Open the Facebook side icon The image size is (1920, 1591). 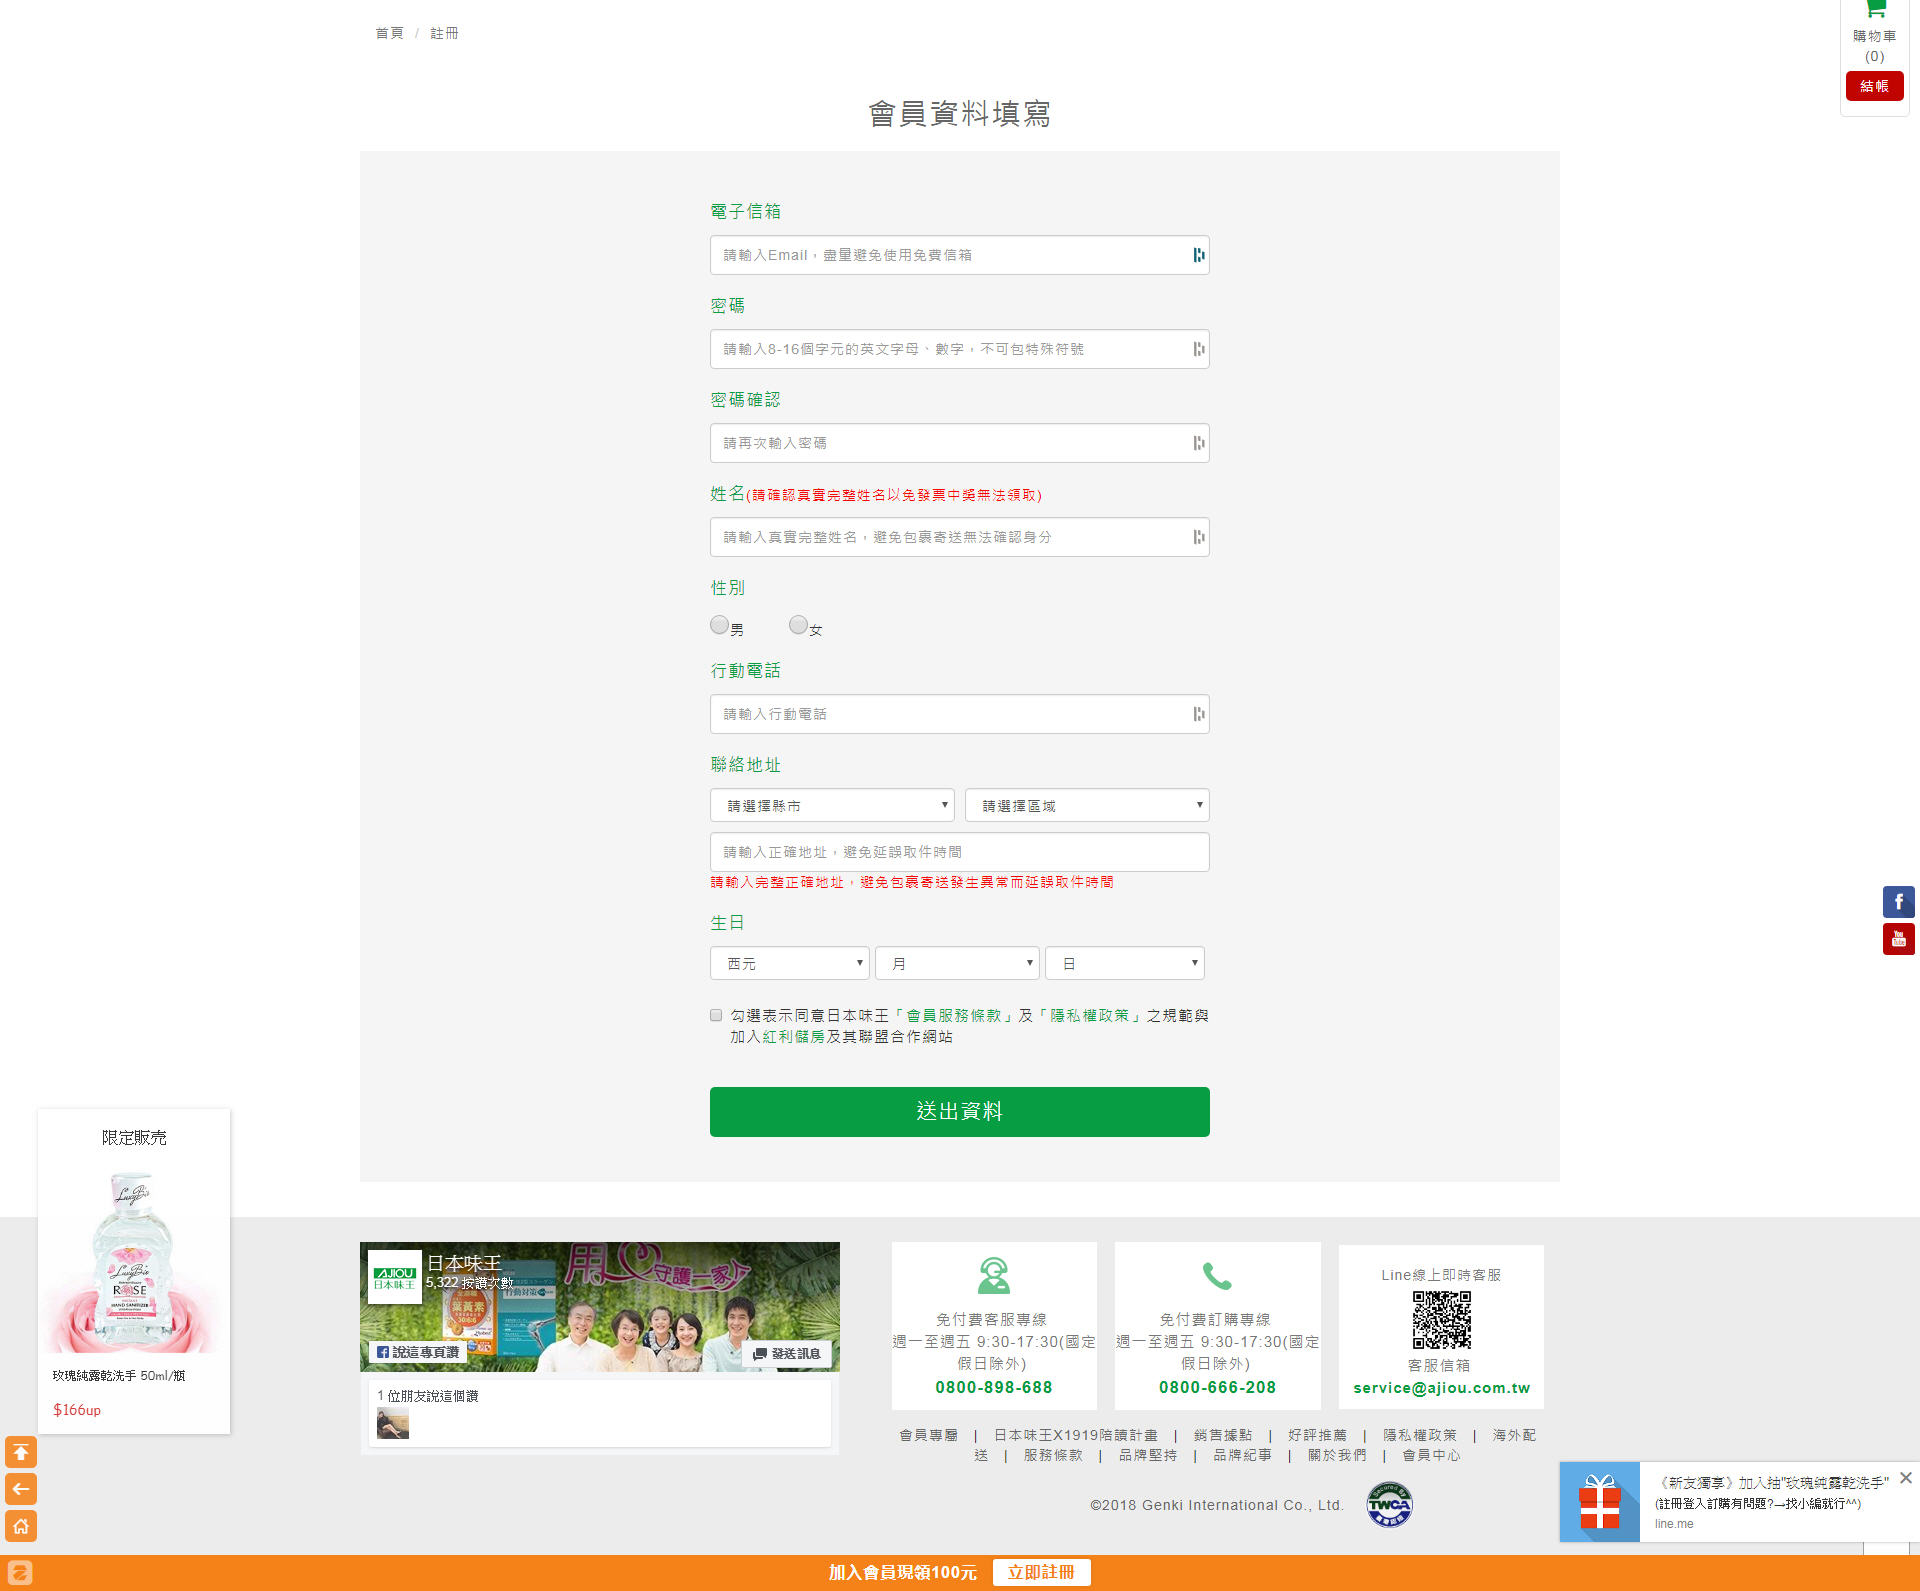pyautogui.click(x=1898, y=902)
